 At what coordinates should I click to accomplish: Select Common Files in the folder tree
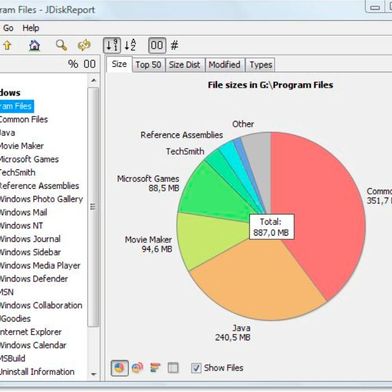coord(23,119)
